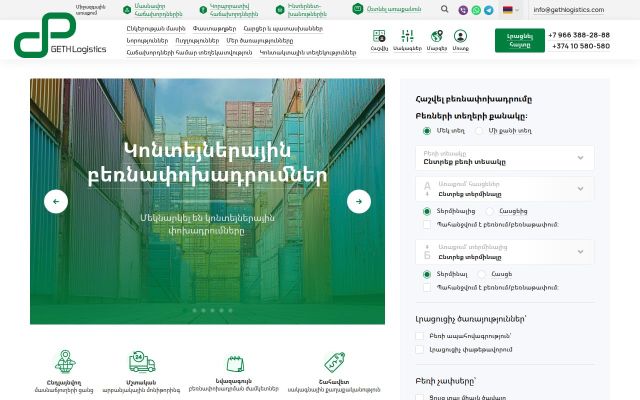
Task: Open Ուղղություններ (Directions) menu item
Action: [x=198, y=41]
